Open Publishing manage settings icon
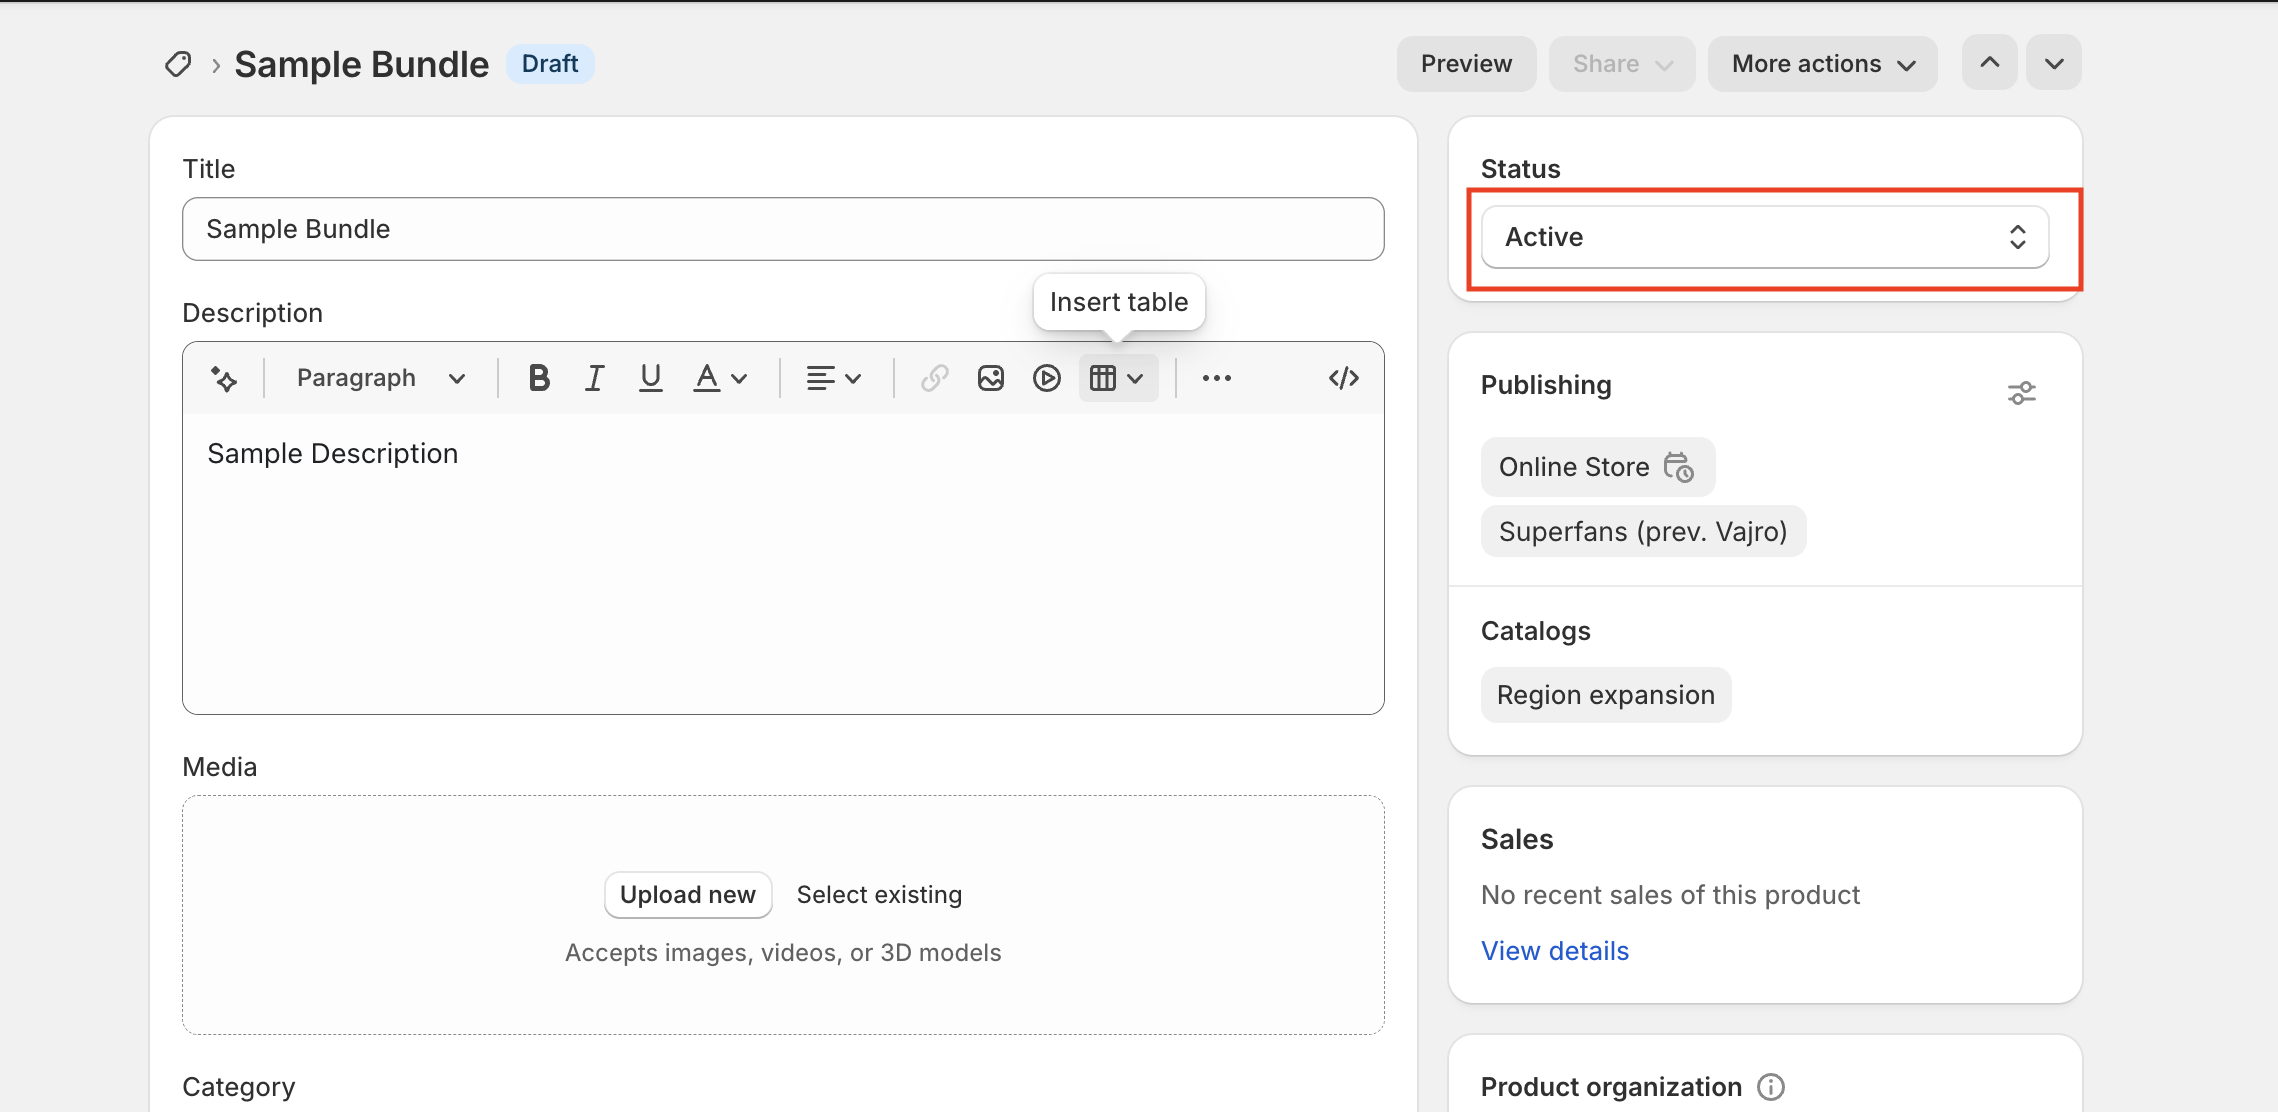The height and width of the screenshot is (1112, 2278). (2021, 393)
